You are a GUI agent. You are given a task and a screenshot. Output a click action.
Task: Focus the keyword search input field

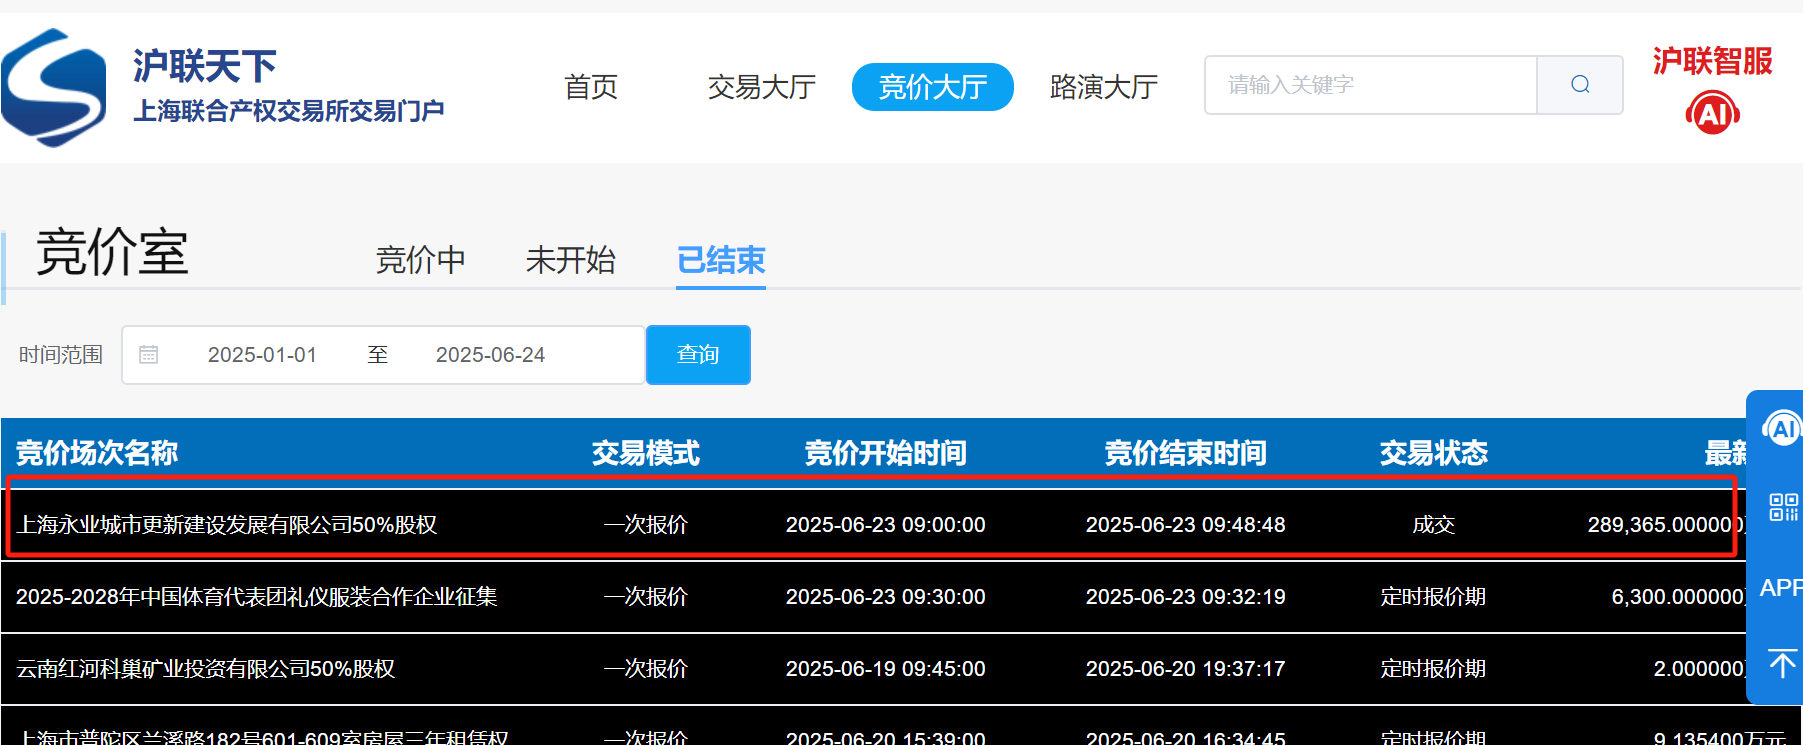1370,85
